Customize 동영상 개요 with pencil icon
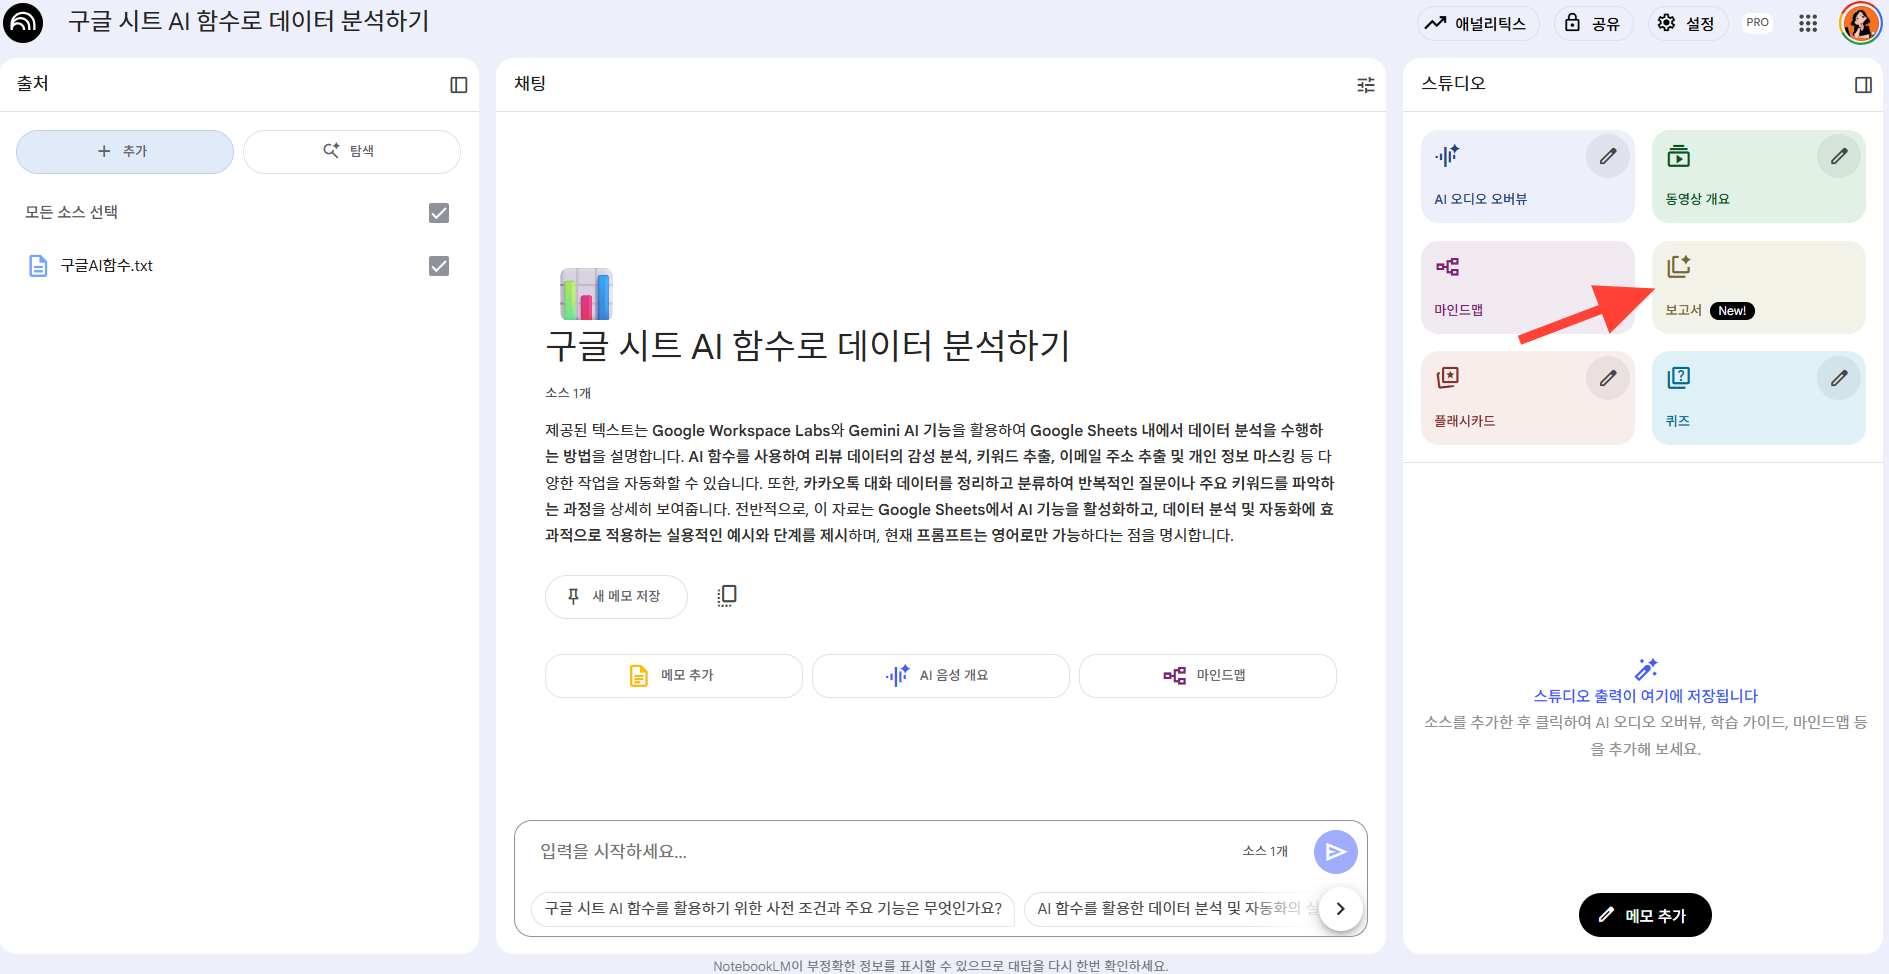The width and height of the screenshot is (1889, 974). [x=1839, y=156]
